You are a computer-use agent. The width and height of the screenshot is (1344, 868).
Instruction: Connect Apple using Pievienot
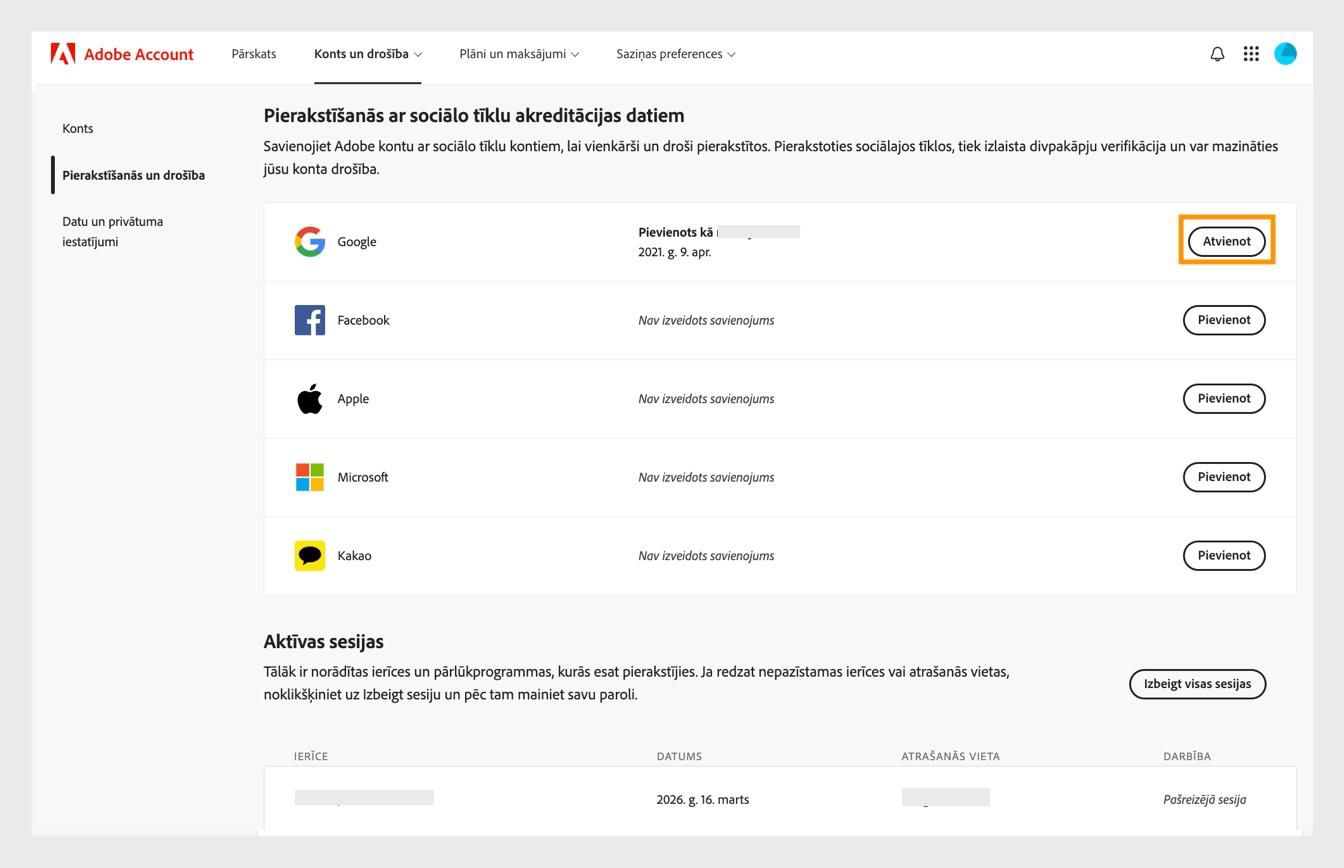[x=1223, y=398]
